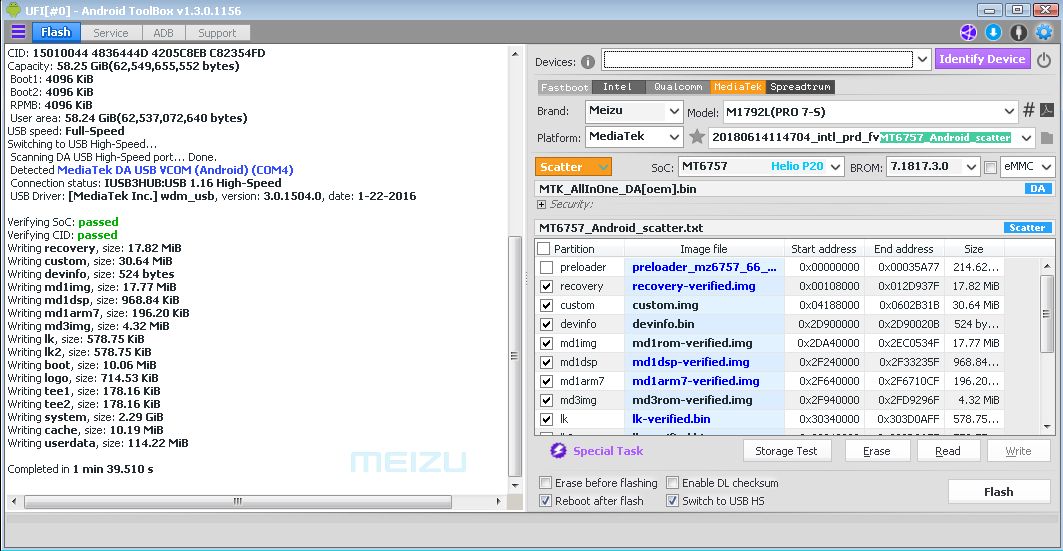The width and height of the screenshot is (1063, 551).
Task: Disable Reboot after flash
Action: (545, 501)
